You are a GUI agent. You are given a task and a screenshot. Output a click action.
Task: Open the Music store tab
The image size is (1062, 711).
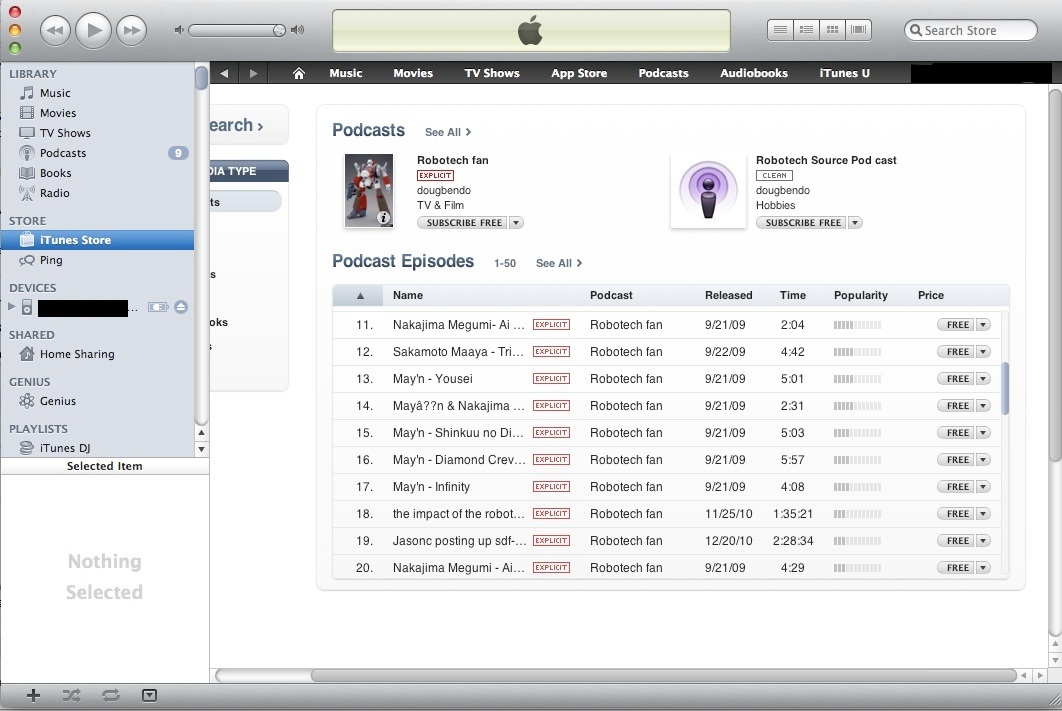[345, 73]
